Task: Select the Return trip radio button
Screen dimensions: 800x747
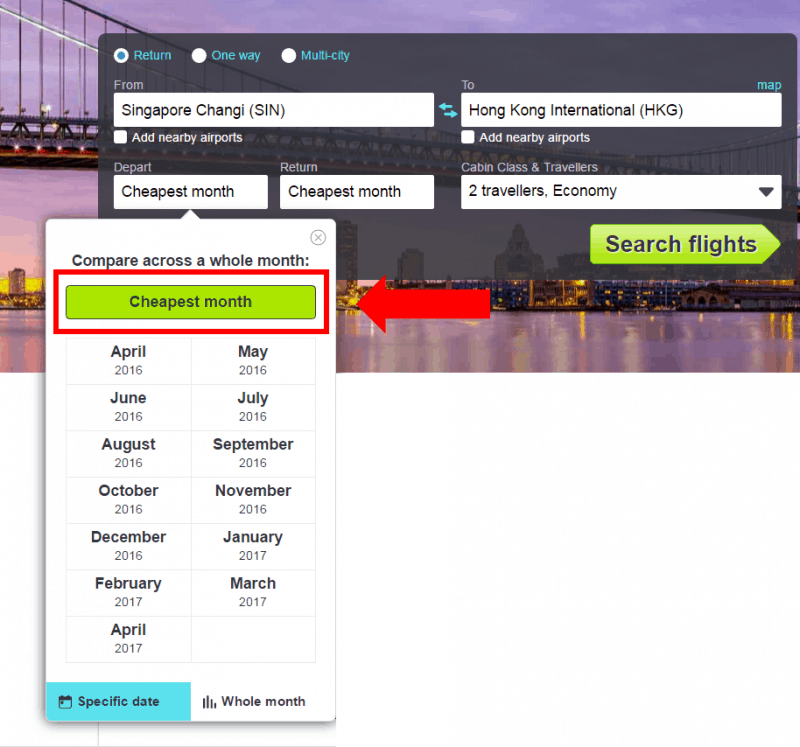Action: (x=121, y=56)
